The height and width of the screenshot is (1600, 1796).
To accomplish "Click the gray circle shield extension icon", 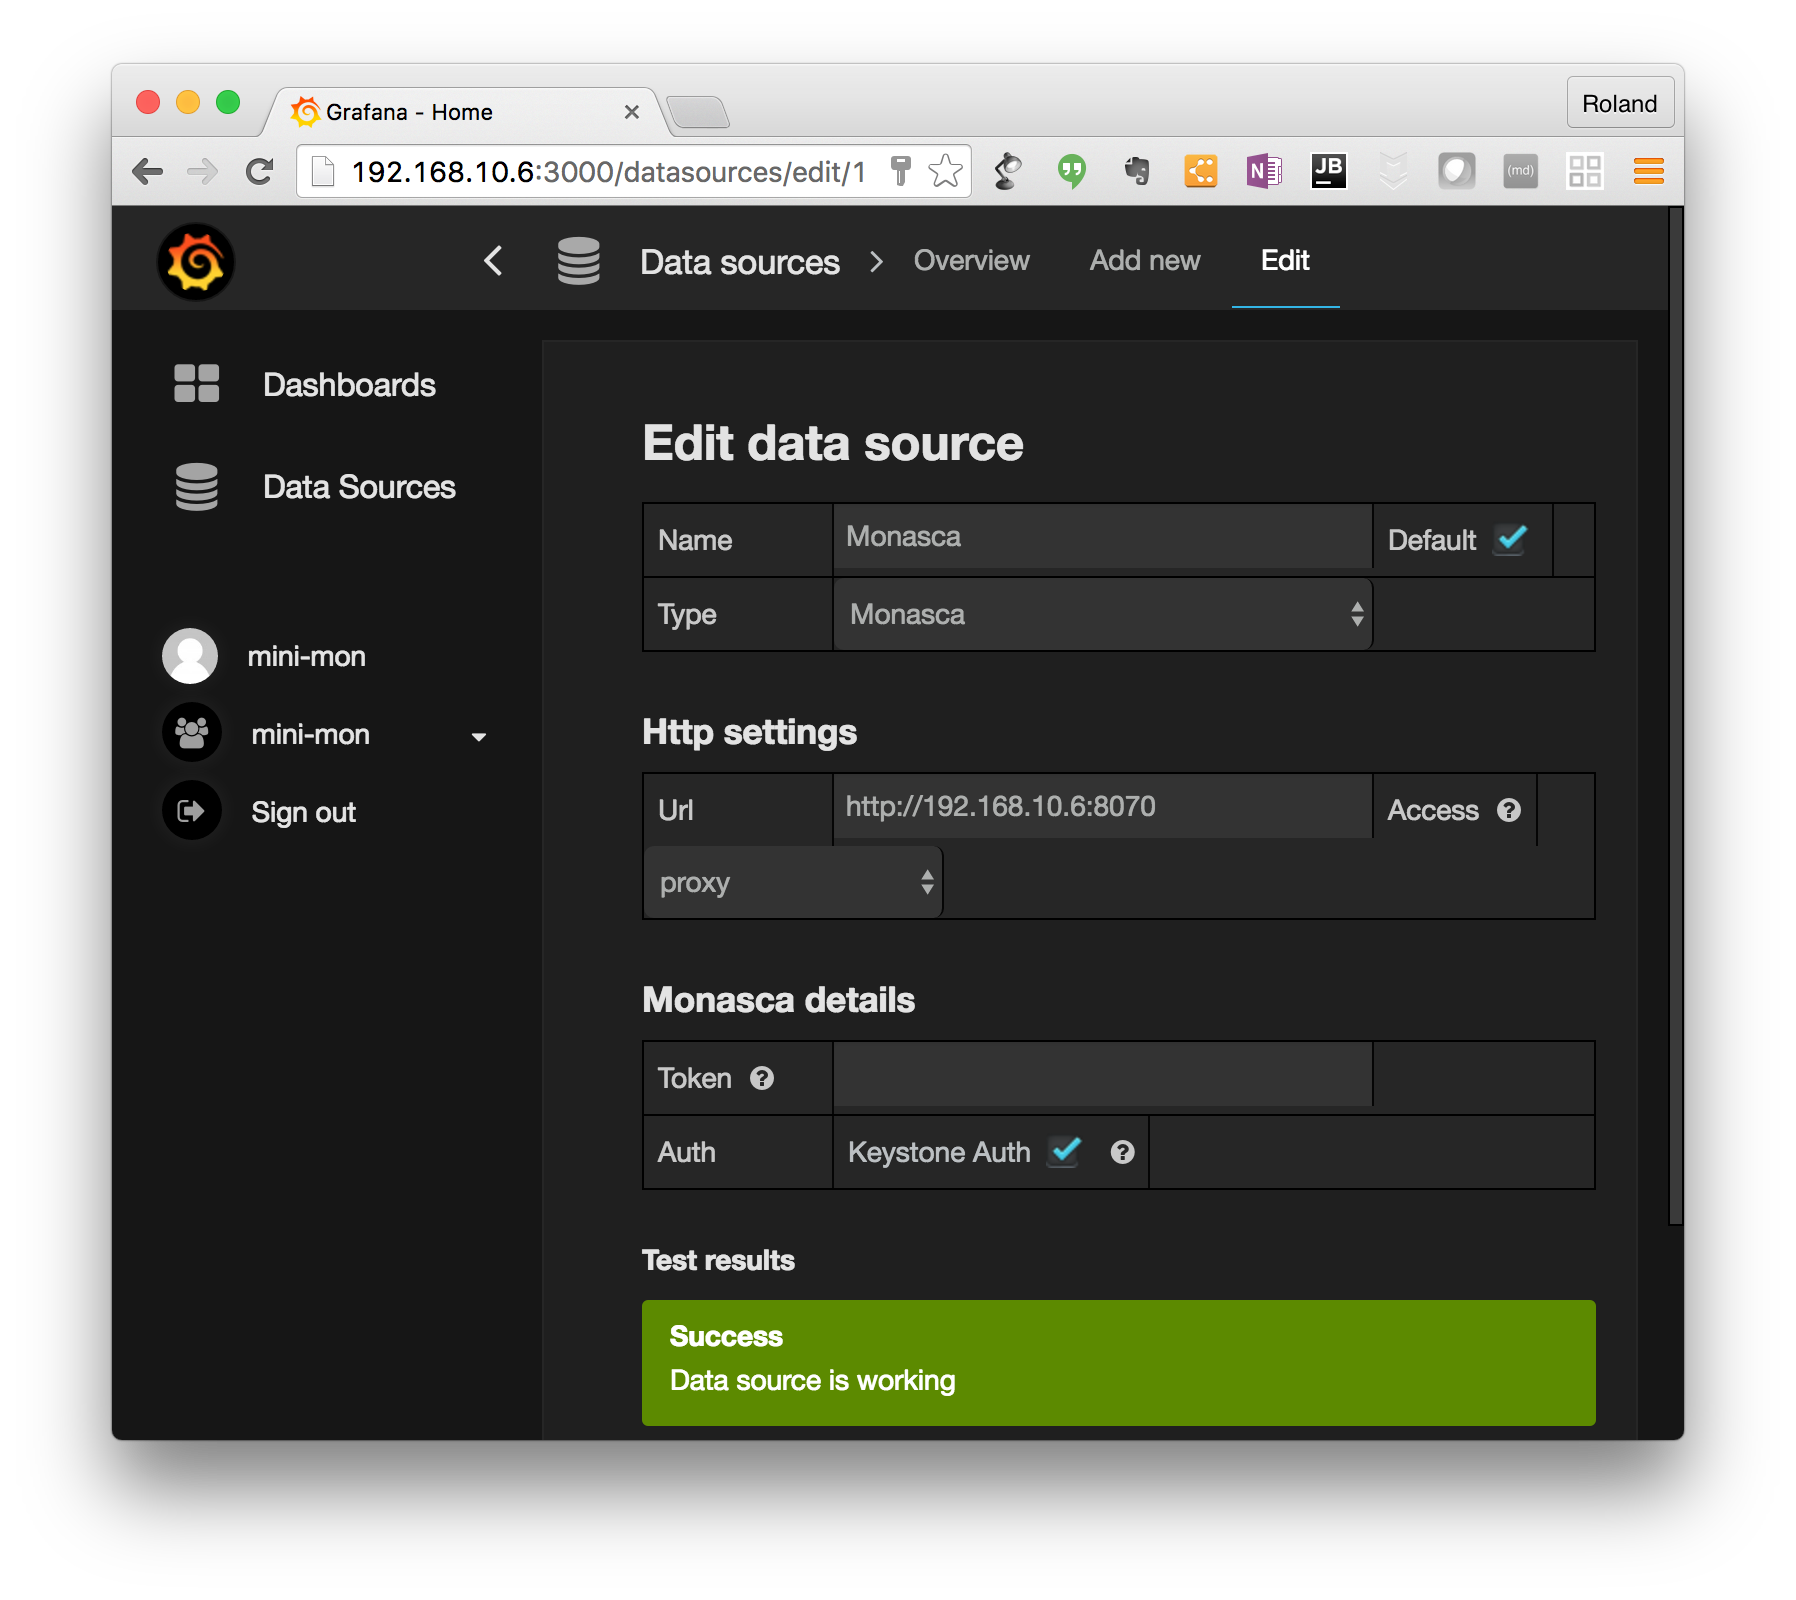I will tap(1456, 171).
